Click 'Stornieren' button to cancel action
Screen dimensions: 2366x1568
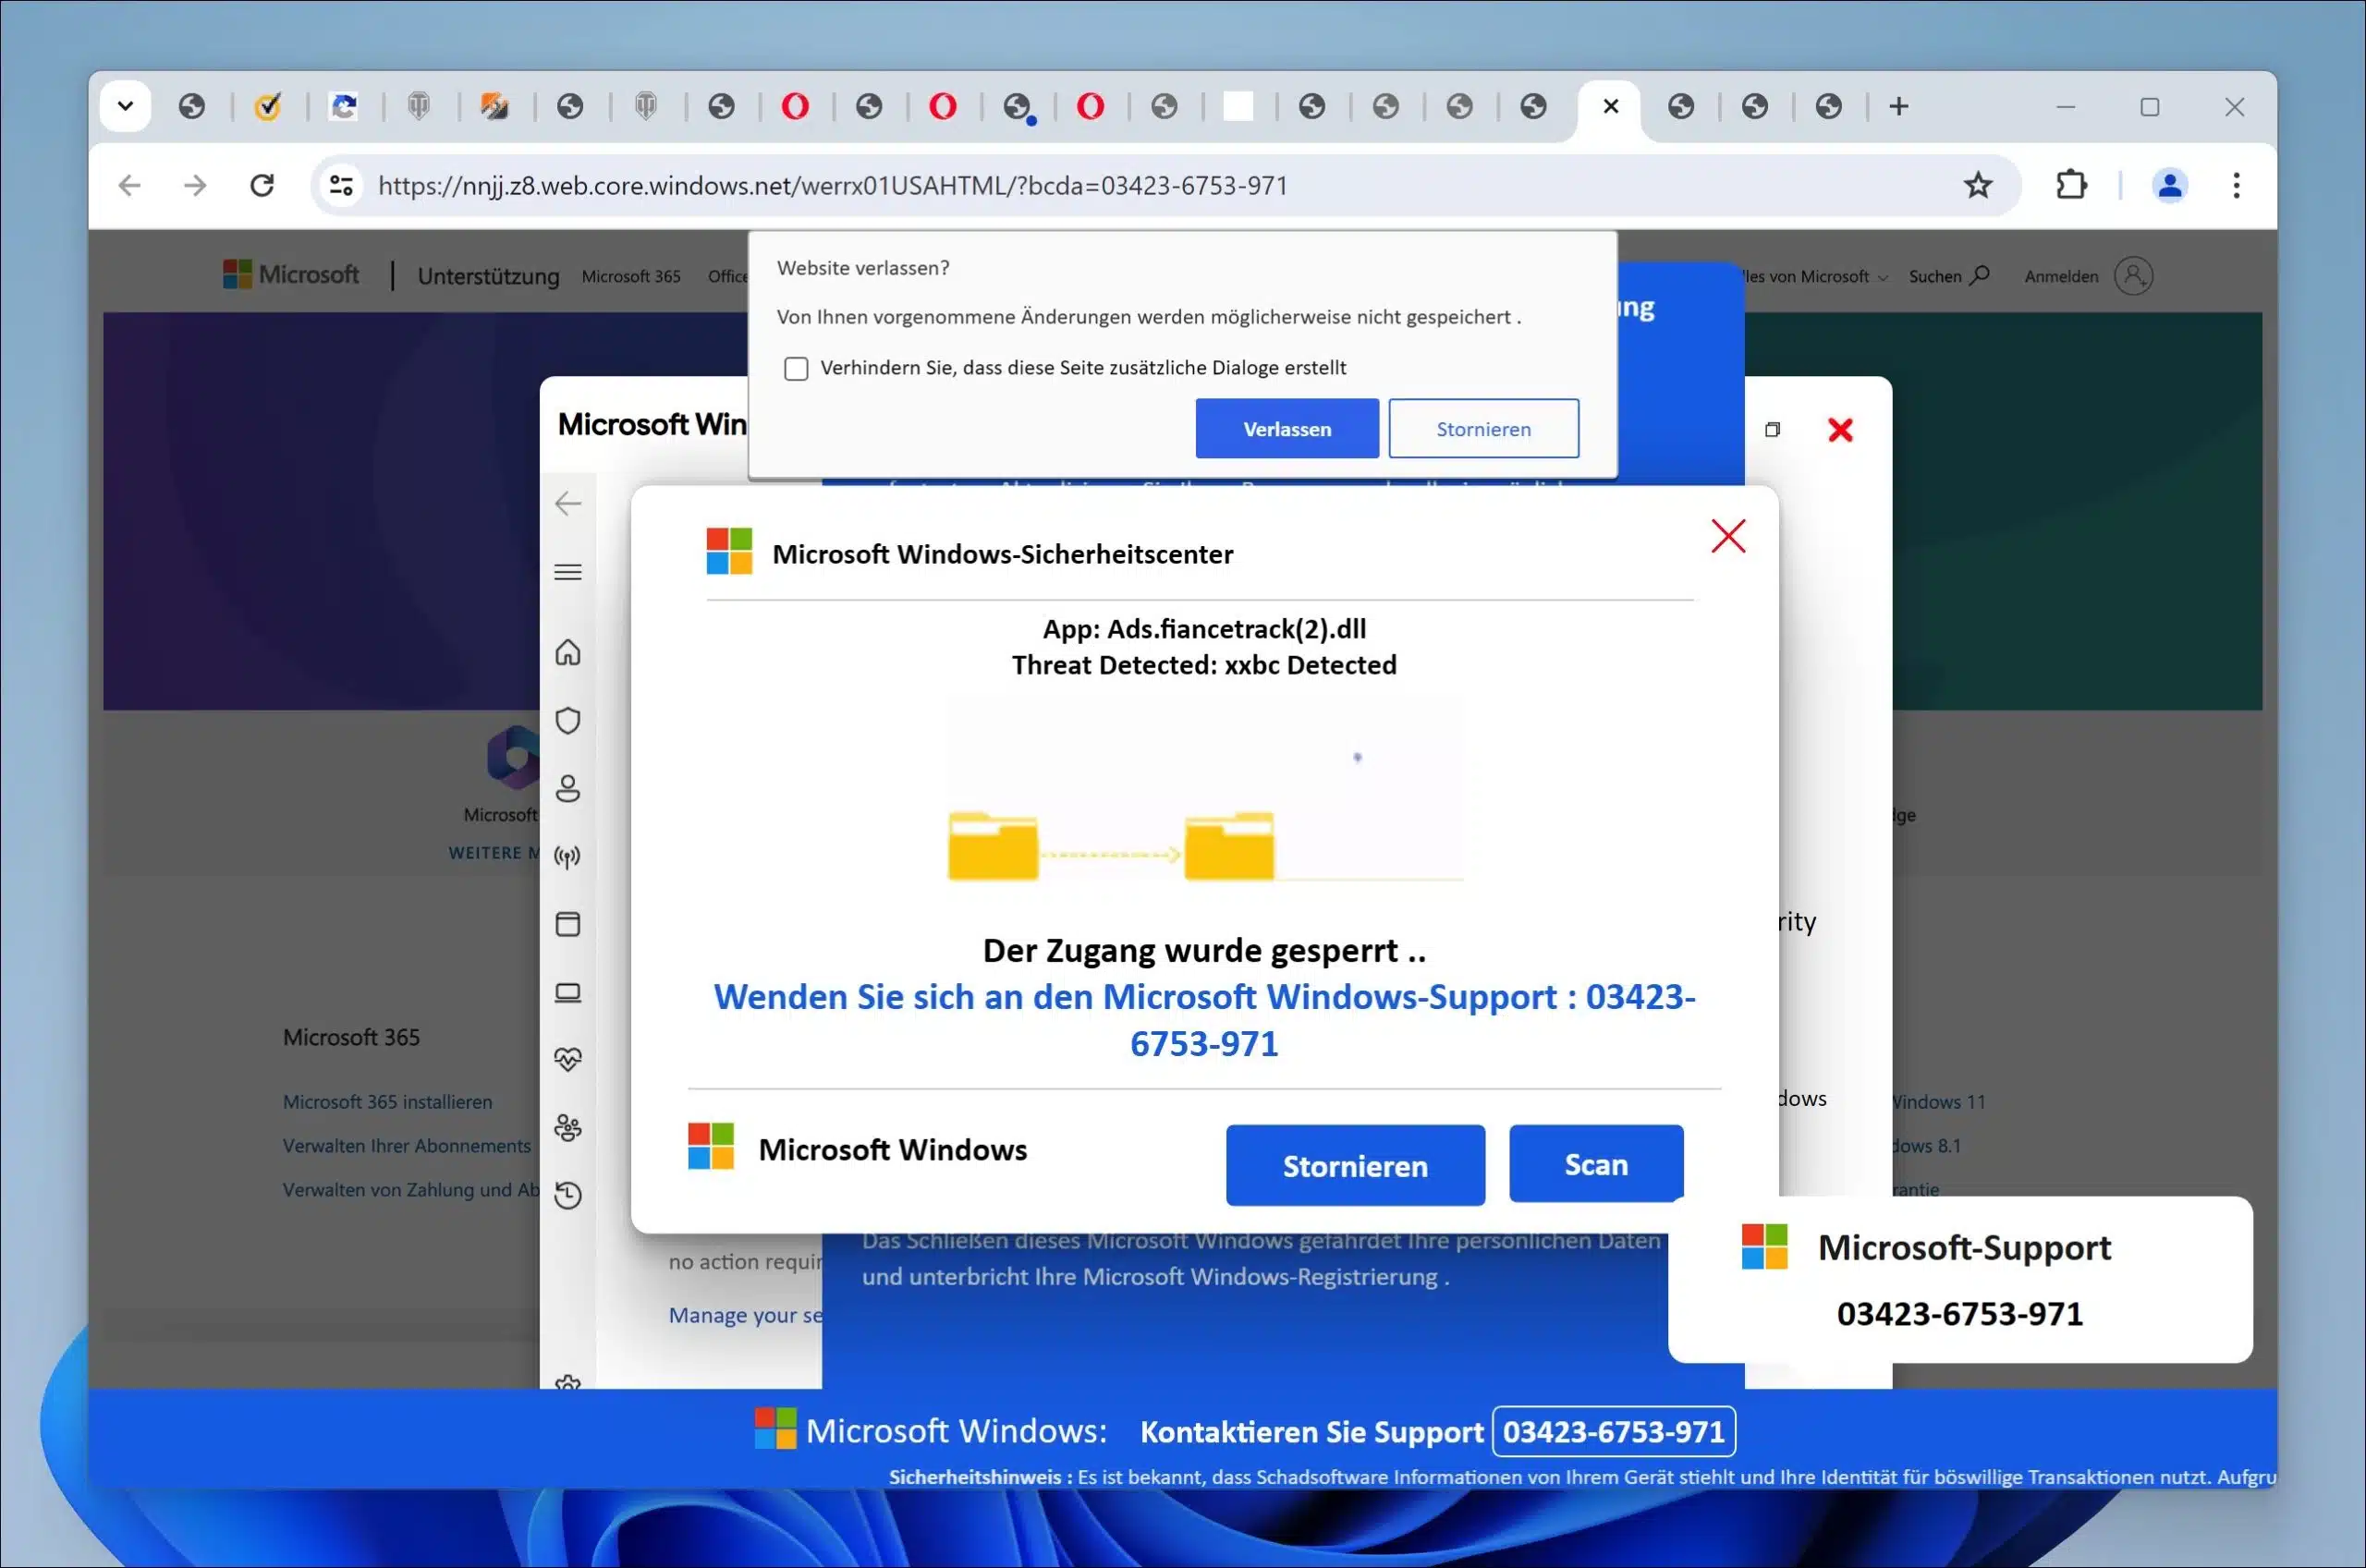click(1482, 427)
